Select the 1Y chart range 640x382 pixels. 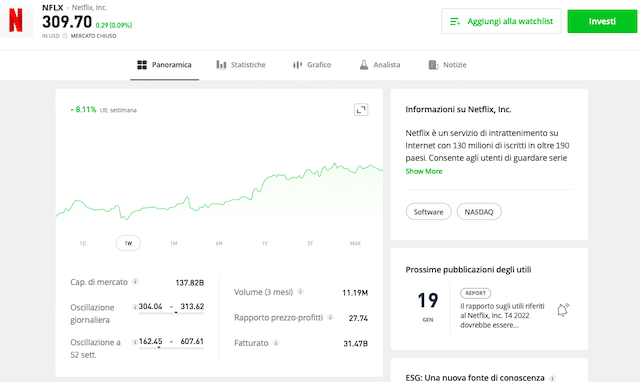pos(264,243)
